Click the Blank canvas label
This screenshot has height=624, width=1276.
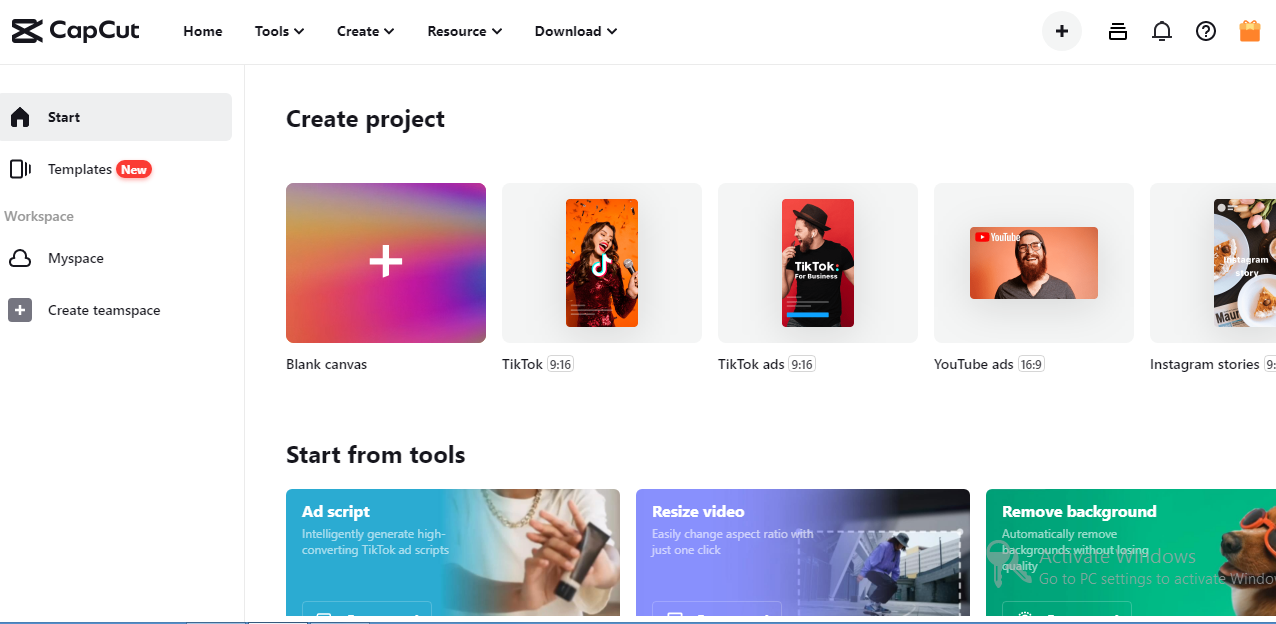326,364
